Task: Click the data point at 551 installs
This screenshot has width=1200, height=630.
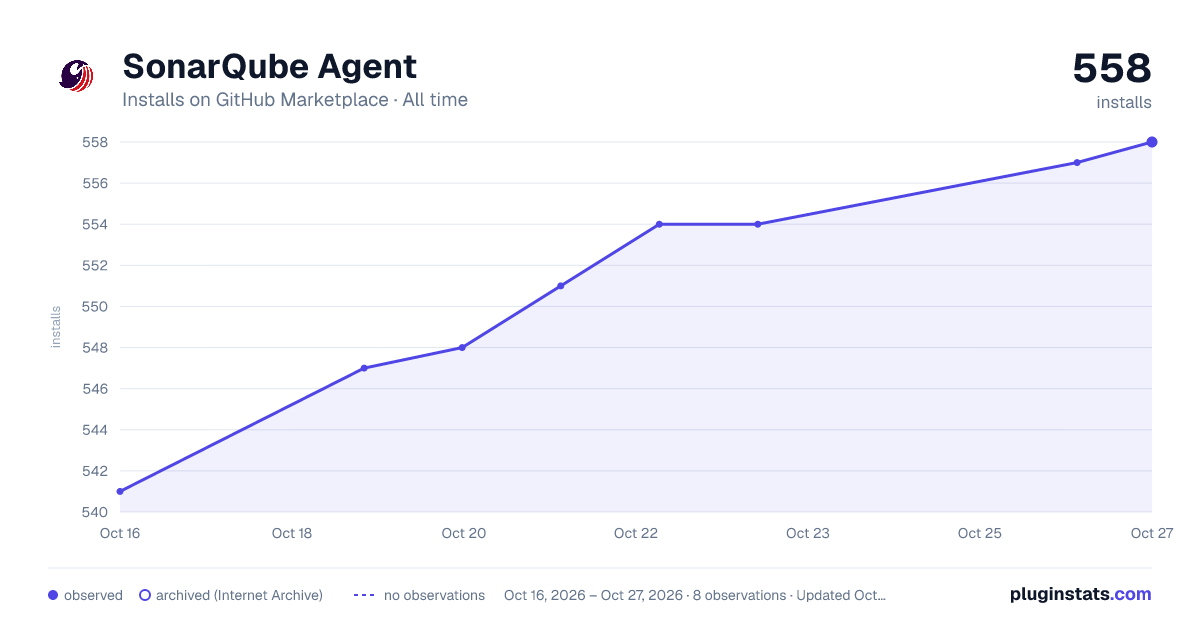Action: 560,286
